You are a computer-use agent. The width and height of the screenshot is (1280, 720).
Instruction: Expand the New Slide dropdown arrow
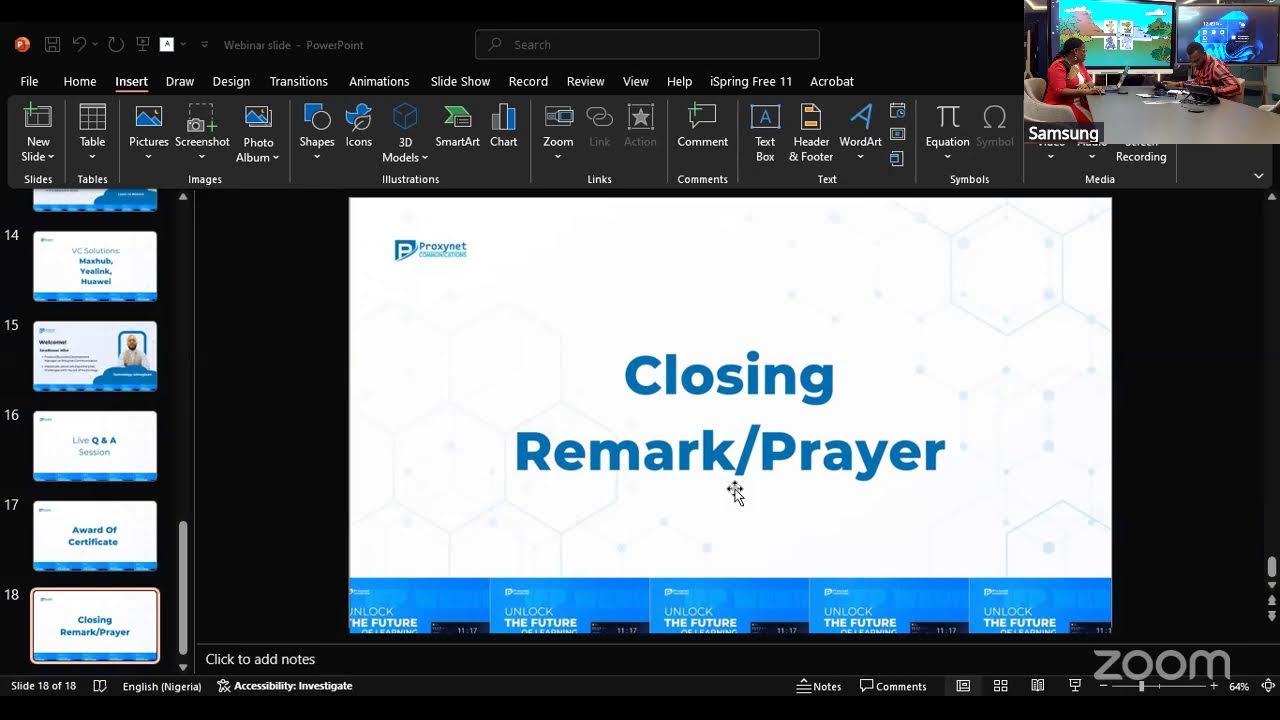(50, 157)
